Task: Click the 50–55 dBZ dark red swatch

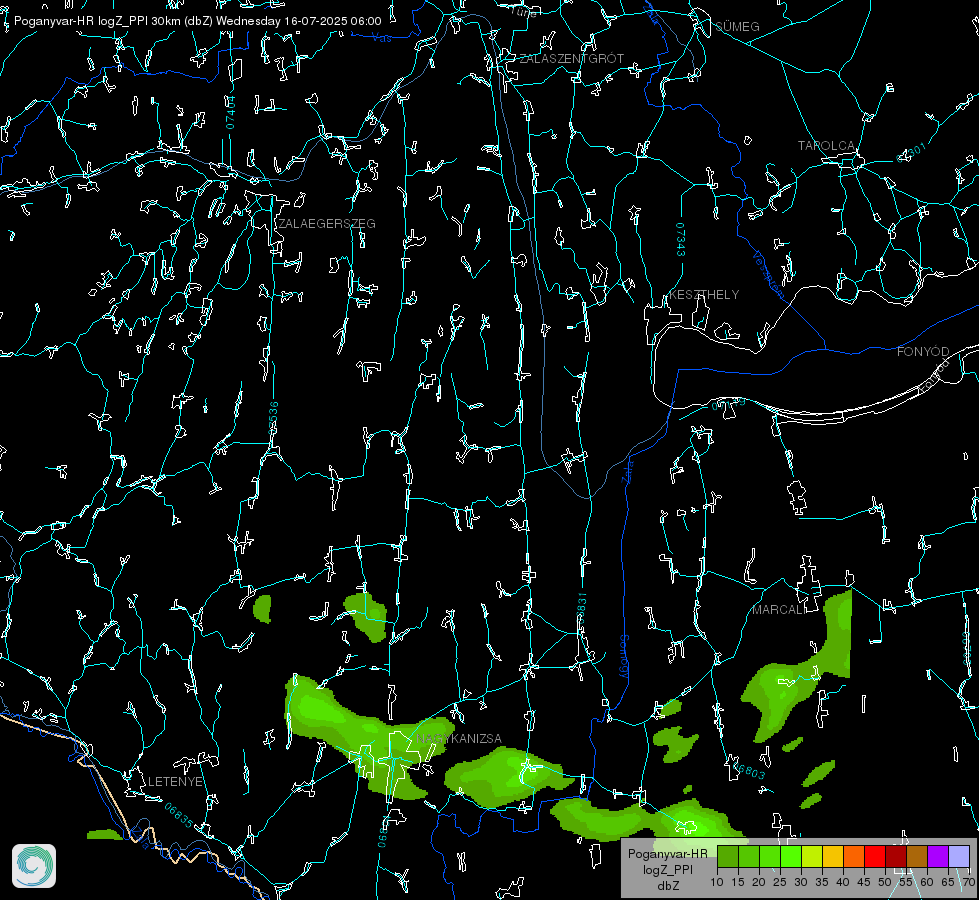Action: (895, 856)
